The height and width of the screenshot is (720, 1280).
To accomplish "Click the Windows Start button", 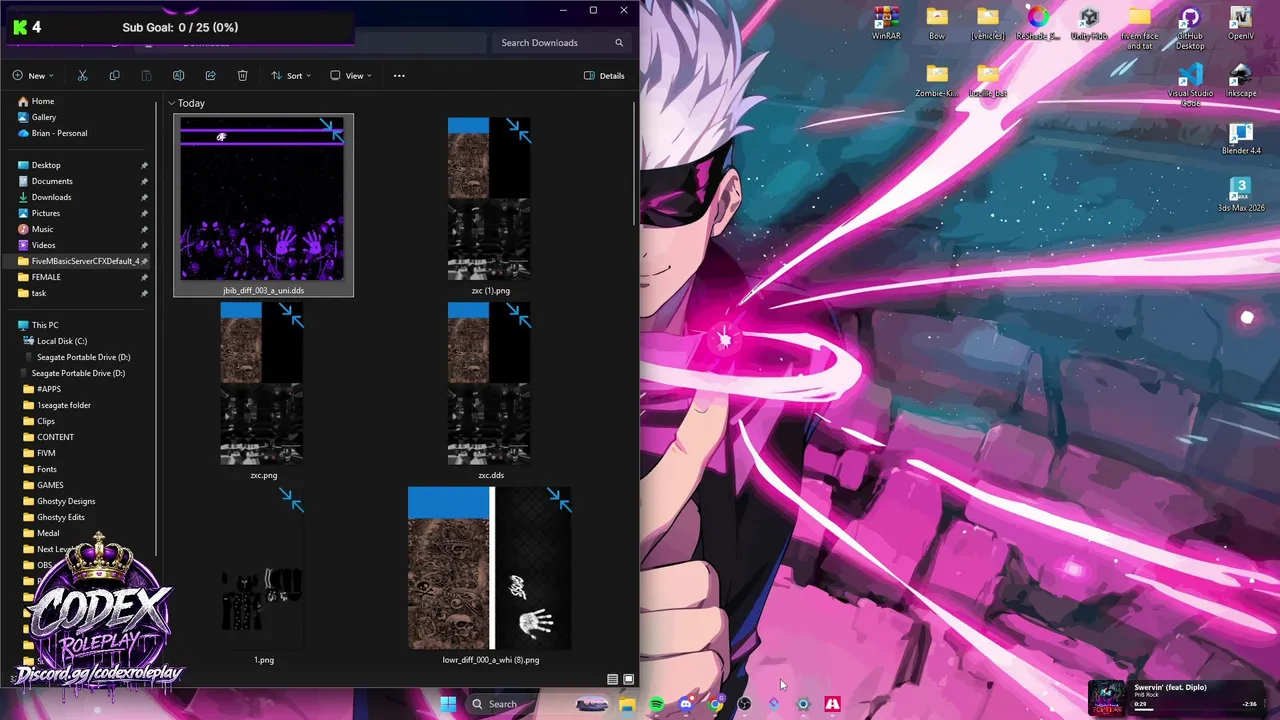I will click(448, 703).
